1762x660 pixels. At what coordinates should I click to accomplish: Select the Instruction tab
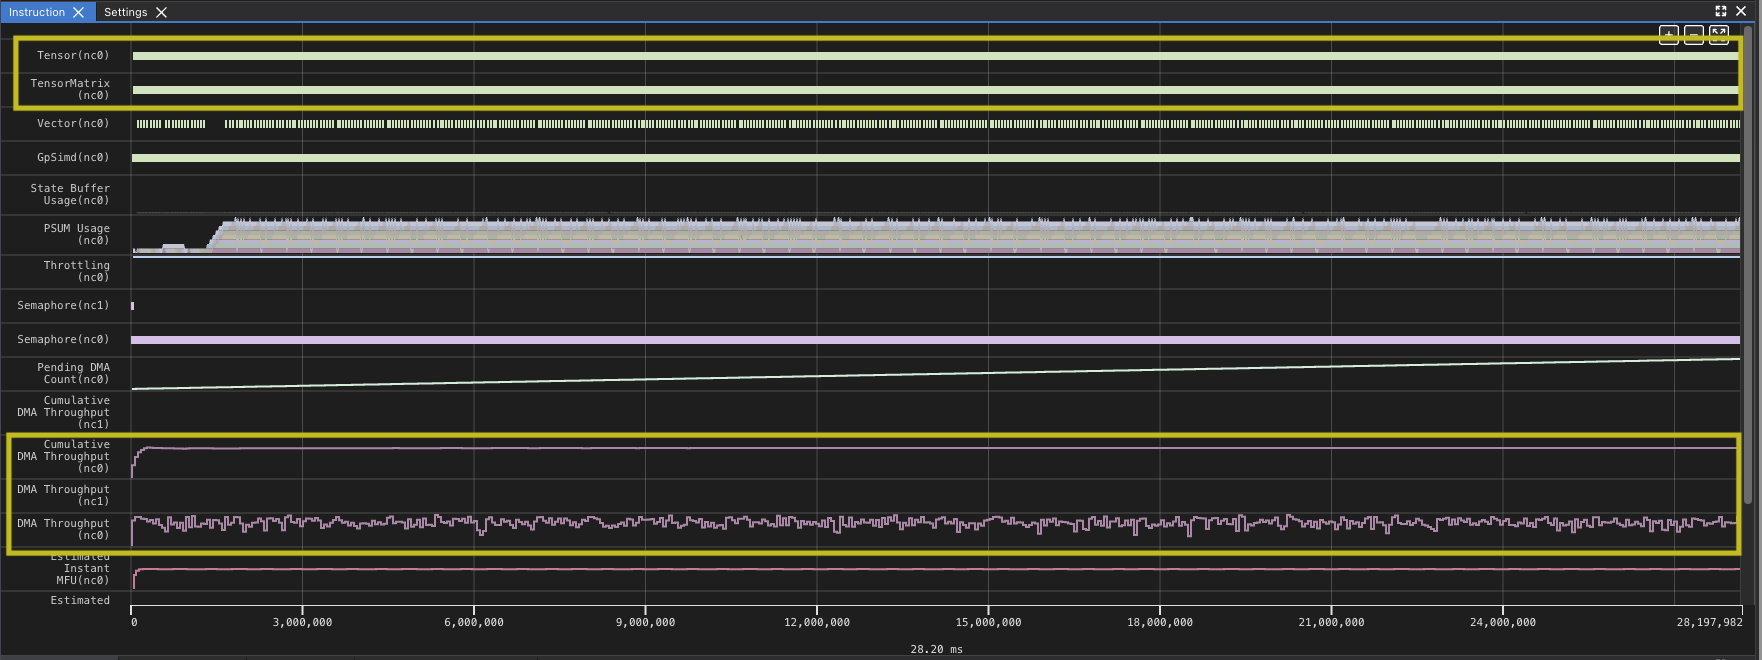click(x=37, y=12)
